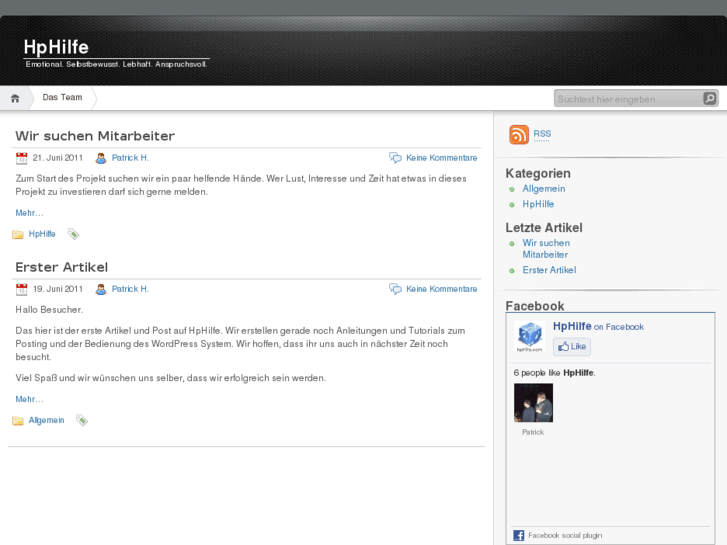The width and height of the screenshot is (727, 545).
Task: Open HpHilfe category link below first post
Action: click(x=42, y=234)
